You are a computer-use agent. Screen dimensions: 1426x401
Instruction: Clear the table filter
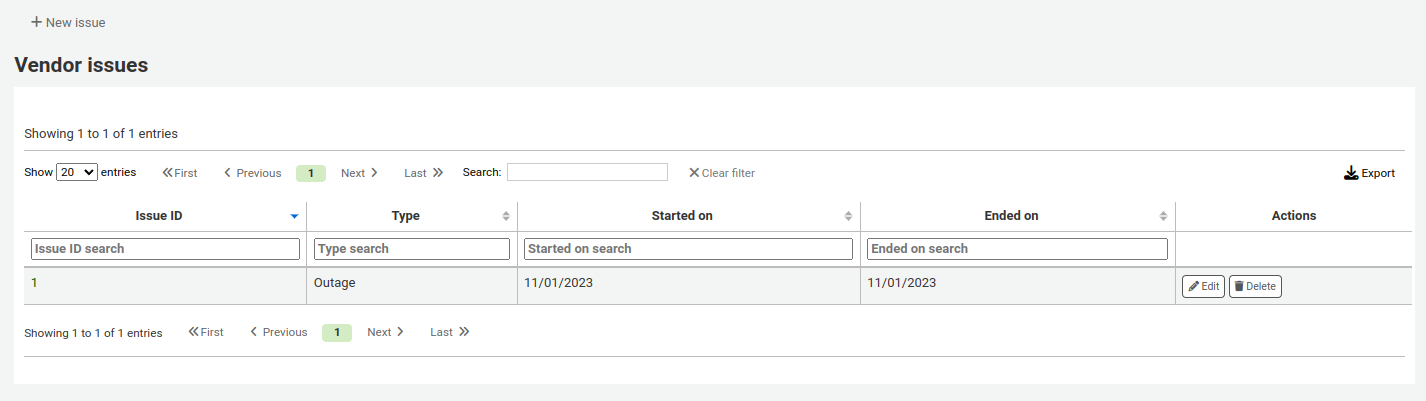pos(721,173)
